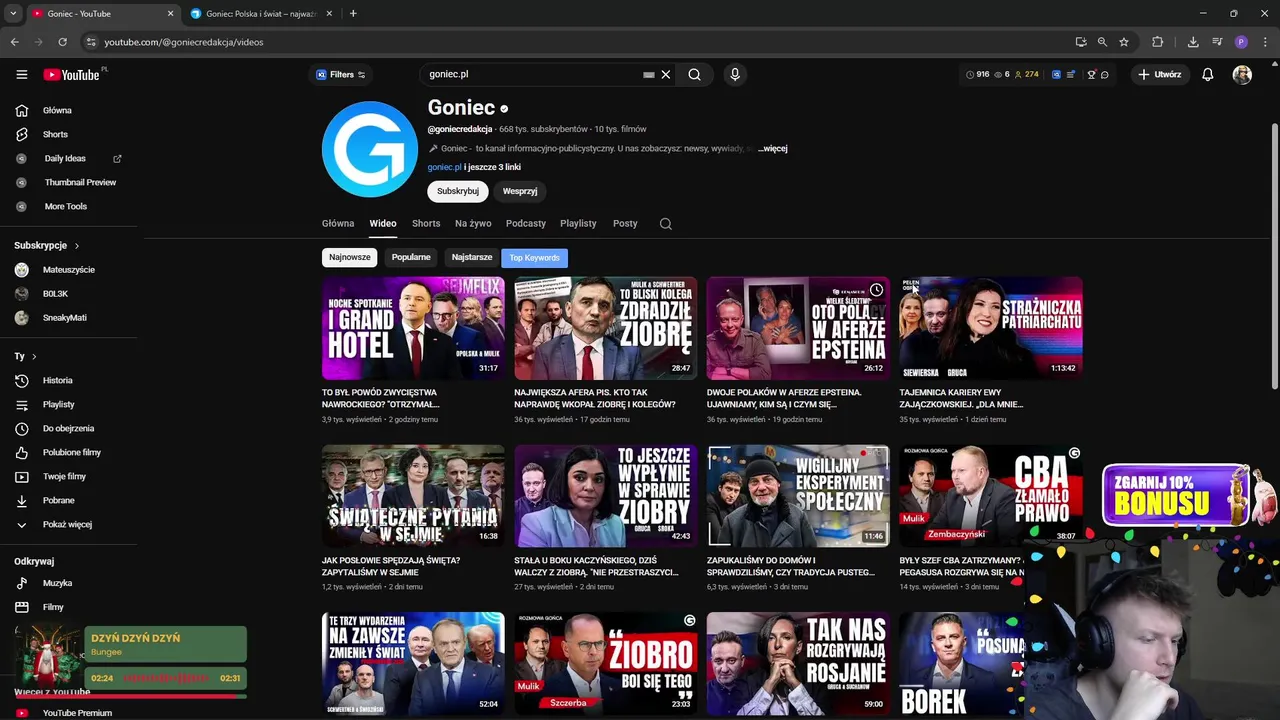Open notifications bell

(1208, 74)
